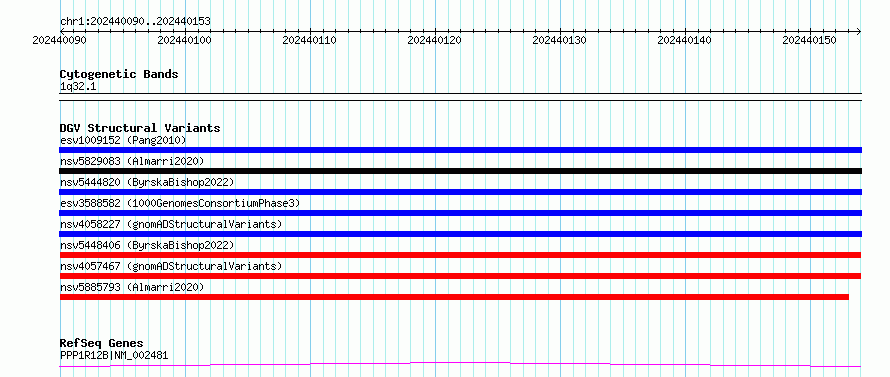Click the chr1:202440090..202440153 region label

[135, 21]
